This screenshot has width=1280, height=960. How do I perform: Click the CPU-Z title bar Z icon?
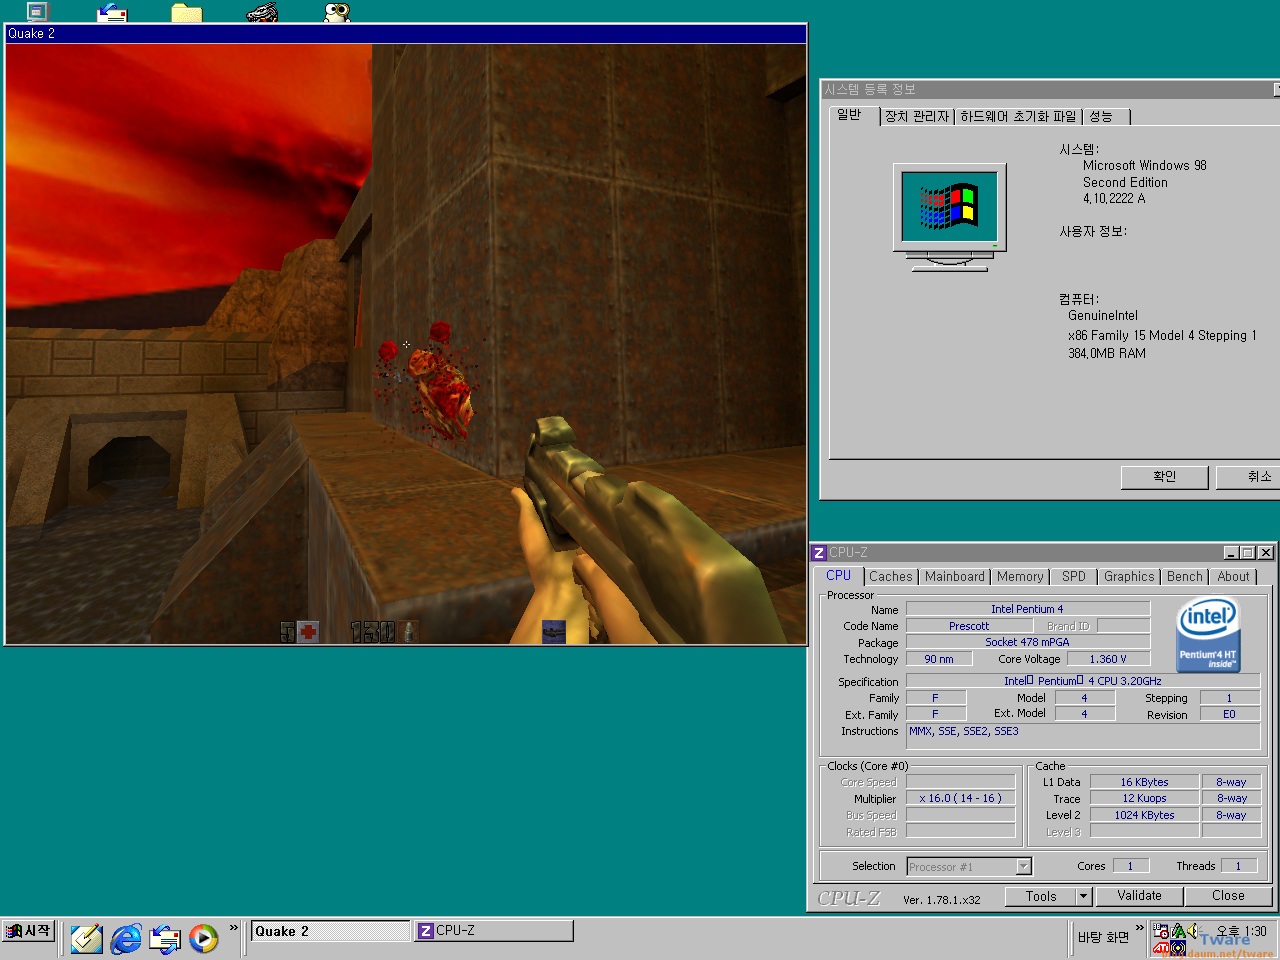[819, 552]
